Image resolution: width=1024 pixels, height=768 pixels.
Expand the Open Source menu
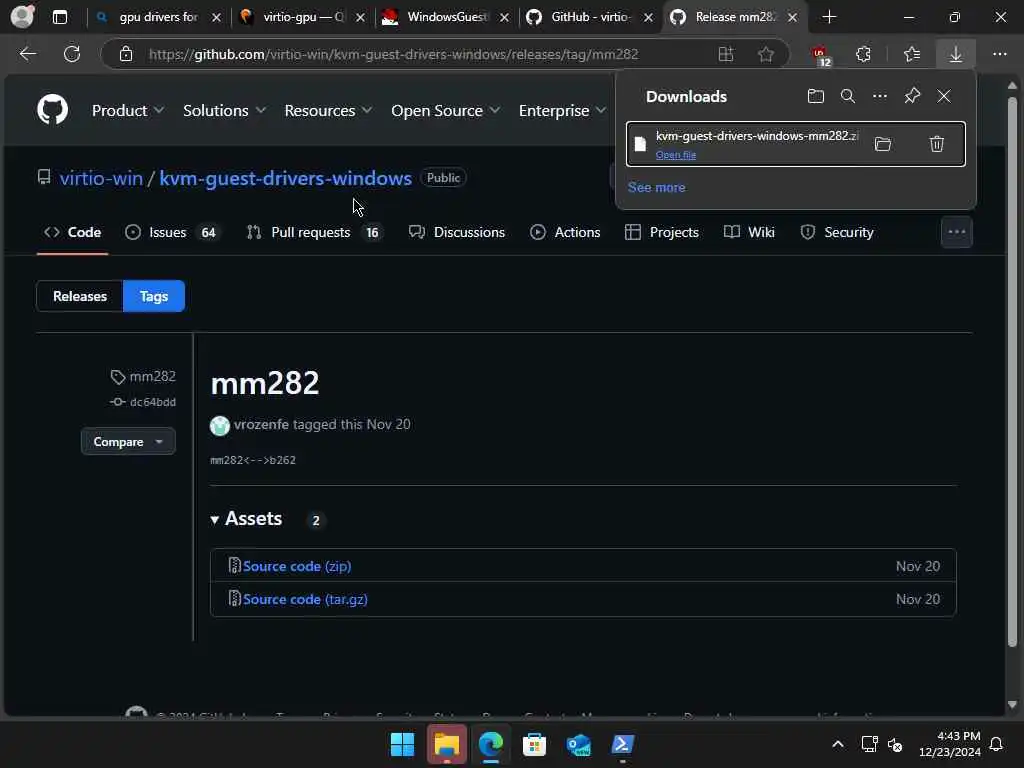(445, 110)
